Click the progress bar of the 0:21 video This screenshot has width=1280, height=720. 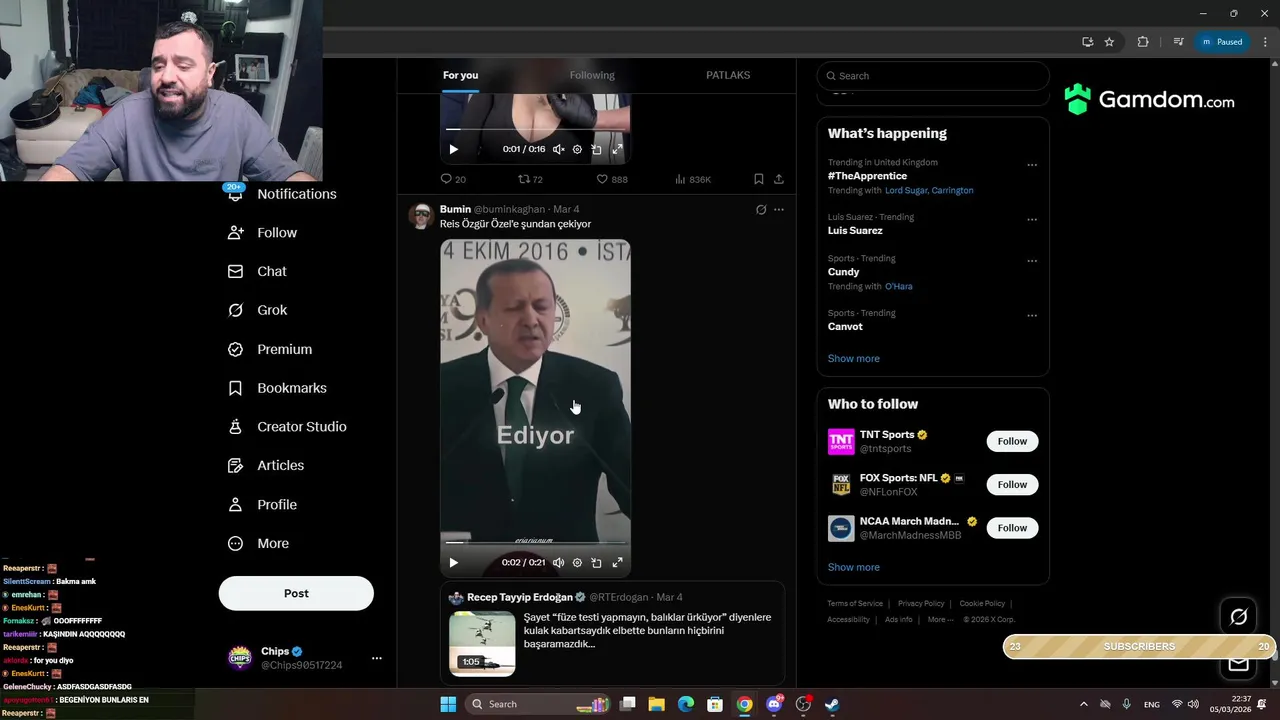point(535,543)
